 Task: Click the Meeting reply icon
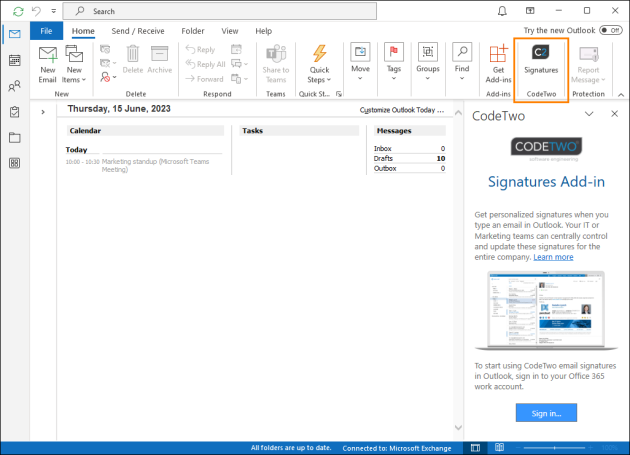click(x=236, y=49)
